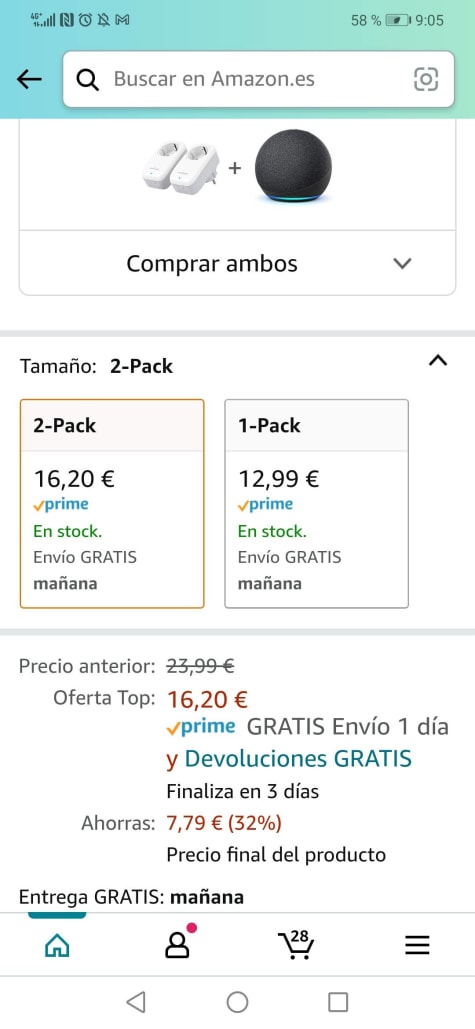Tap Android home circle button
This screenshot has width=475, height=1029.
click(238, 1002)
